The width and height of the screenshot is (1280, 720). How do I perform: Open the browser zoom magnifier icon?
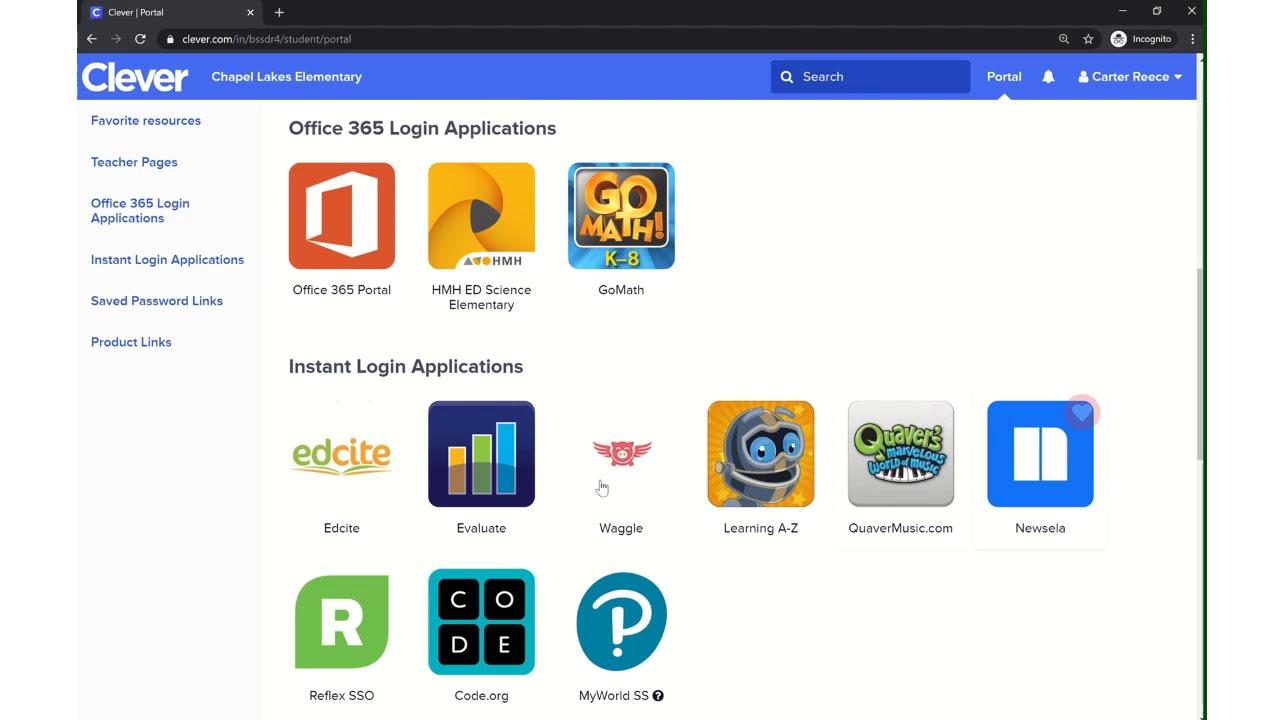coord(1063,39)
